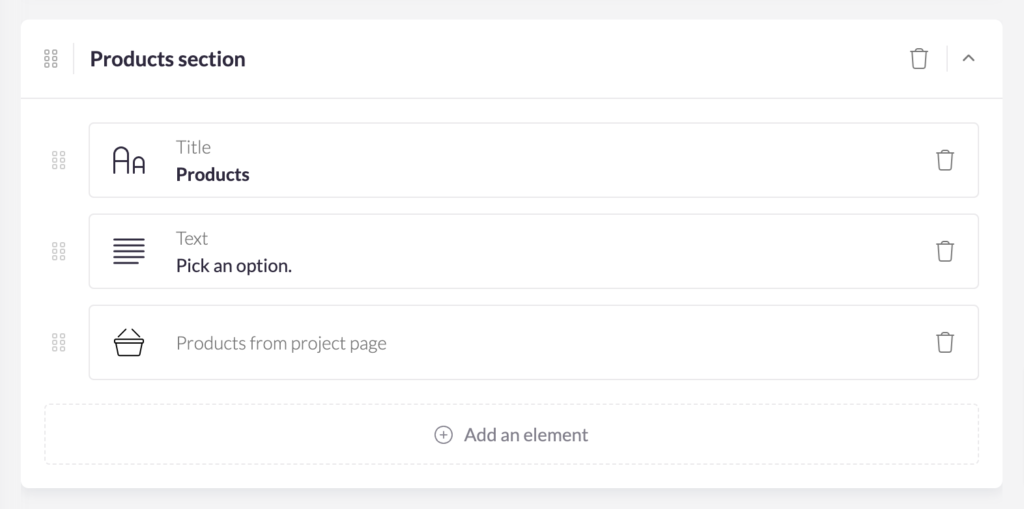
Task: Click the Title typography icon
Action: coord(129,160)
